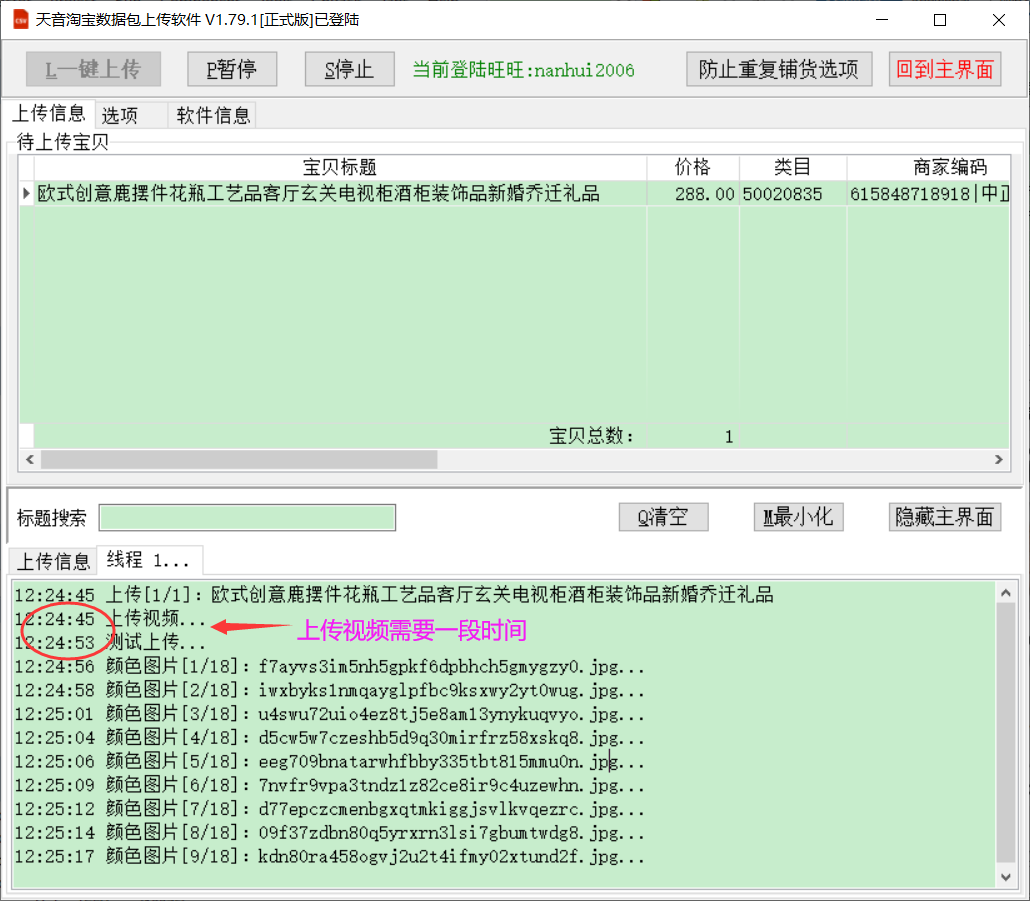Click the horizontal scrollbar left arrow
Image resolution: width=1030 pixels, height=901 pixels.
coord(29,459)
